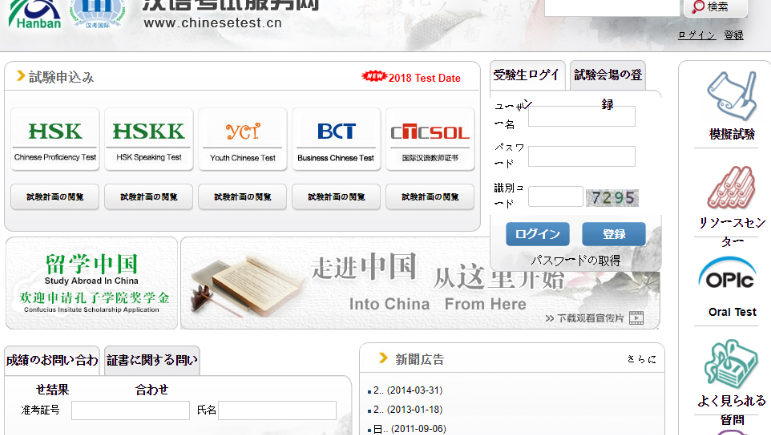771x435 pixels.
Task: Click the www.chinesetest.cn site address text
Action: 213,23
